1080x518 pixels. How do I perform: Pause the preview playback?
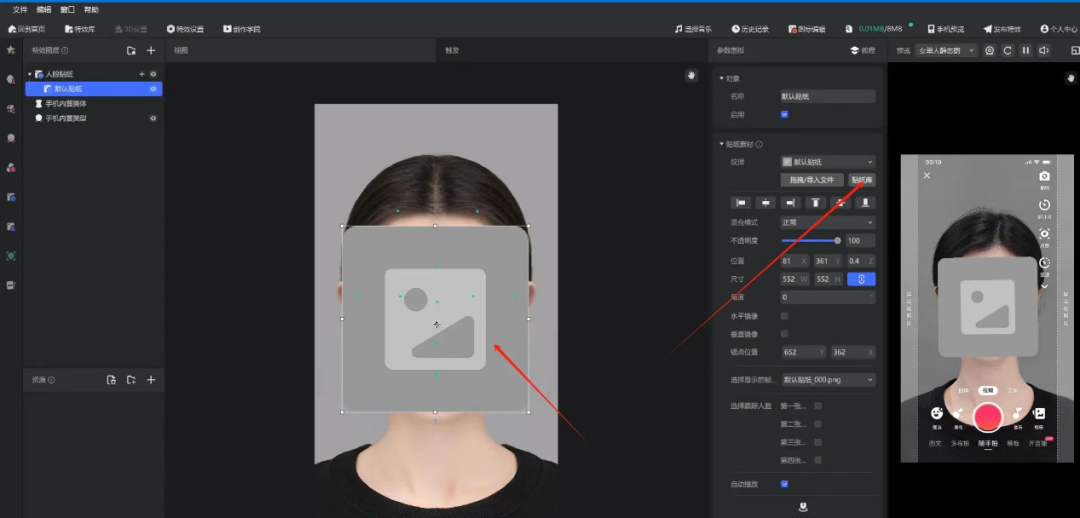[1025, 50]
